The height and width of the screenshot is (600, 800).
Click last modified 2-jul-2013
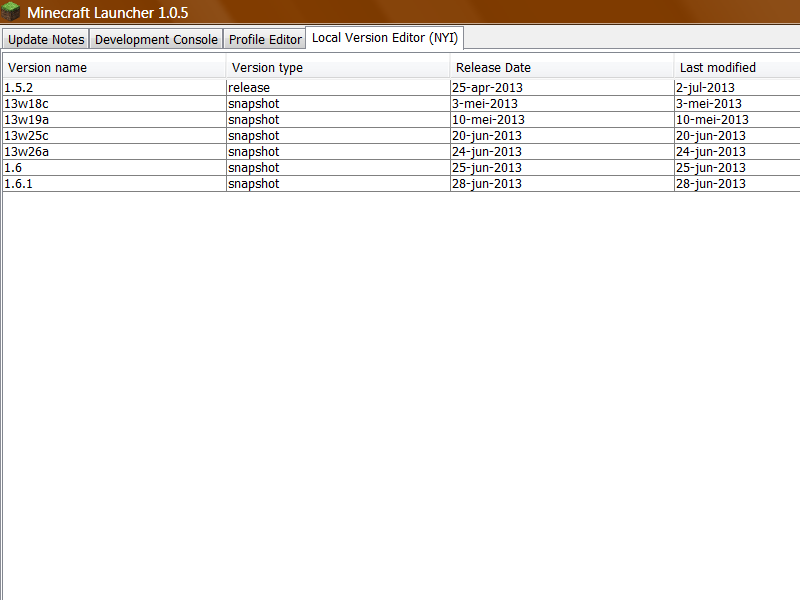click(x=737, y=88)
